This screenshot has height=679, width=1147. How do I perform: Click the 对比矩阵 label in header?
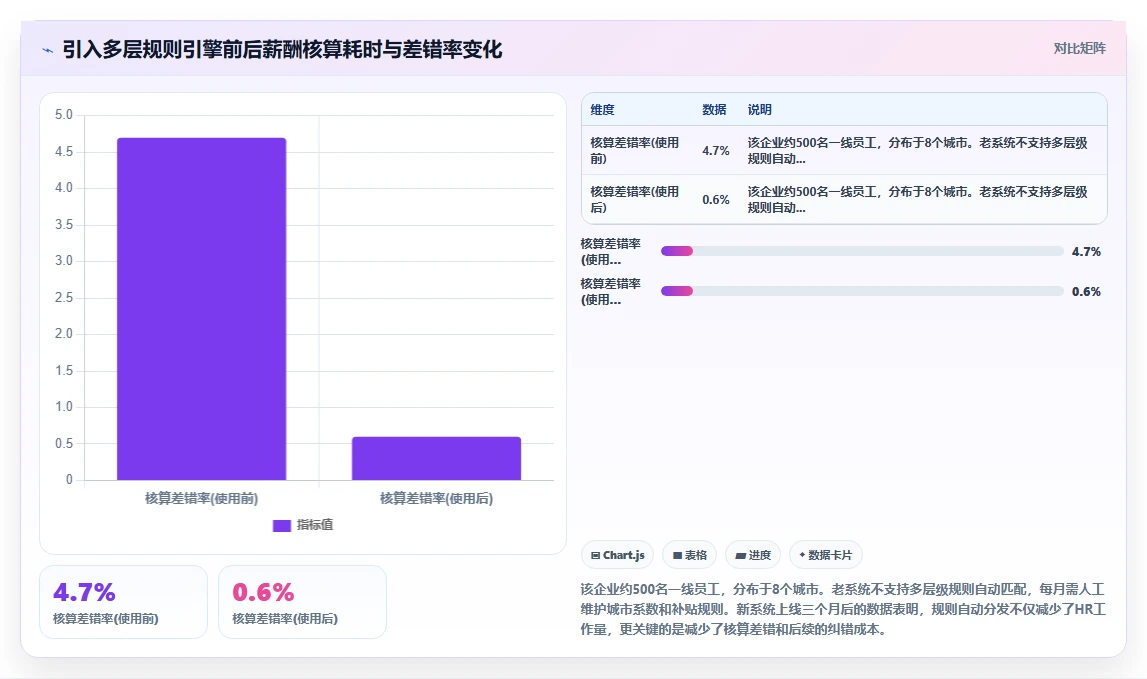[1079, 48]
